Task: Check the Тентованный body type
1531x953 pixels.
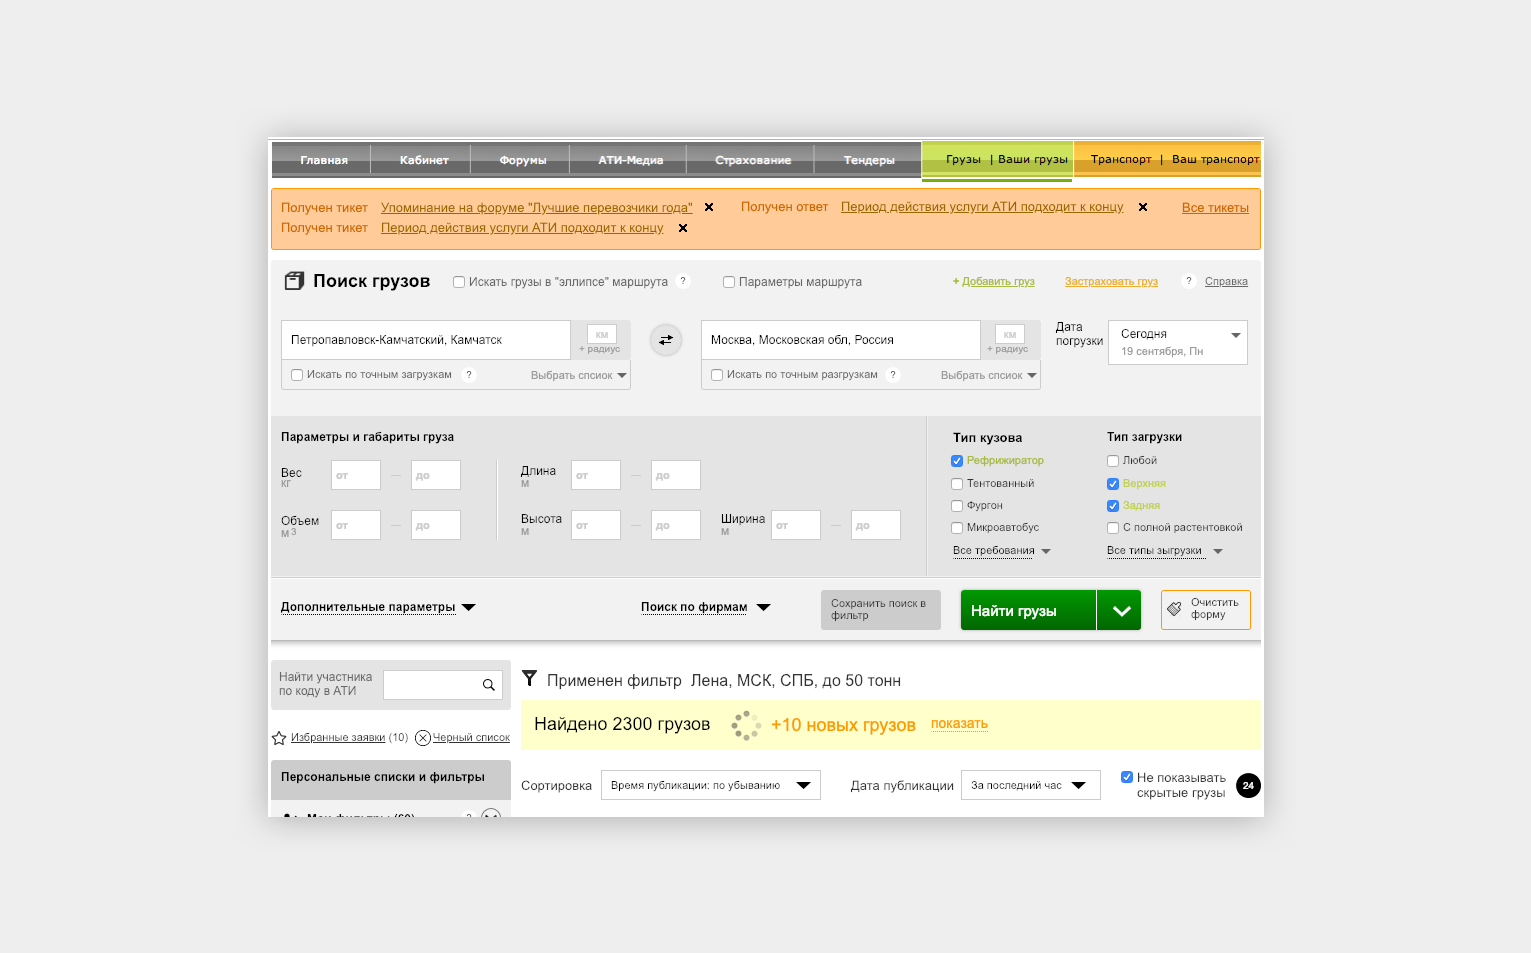Action: coord(957,484)
